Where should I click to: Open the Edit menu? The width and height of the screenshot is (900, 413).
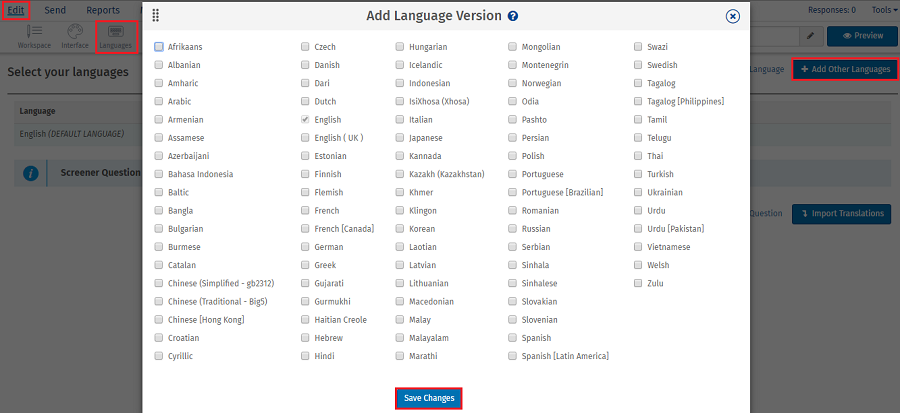pyautogui.click(x=16, y=10)
